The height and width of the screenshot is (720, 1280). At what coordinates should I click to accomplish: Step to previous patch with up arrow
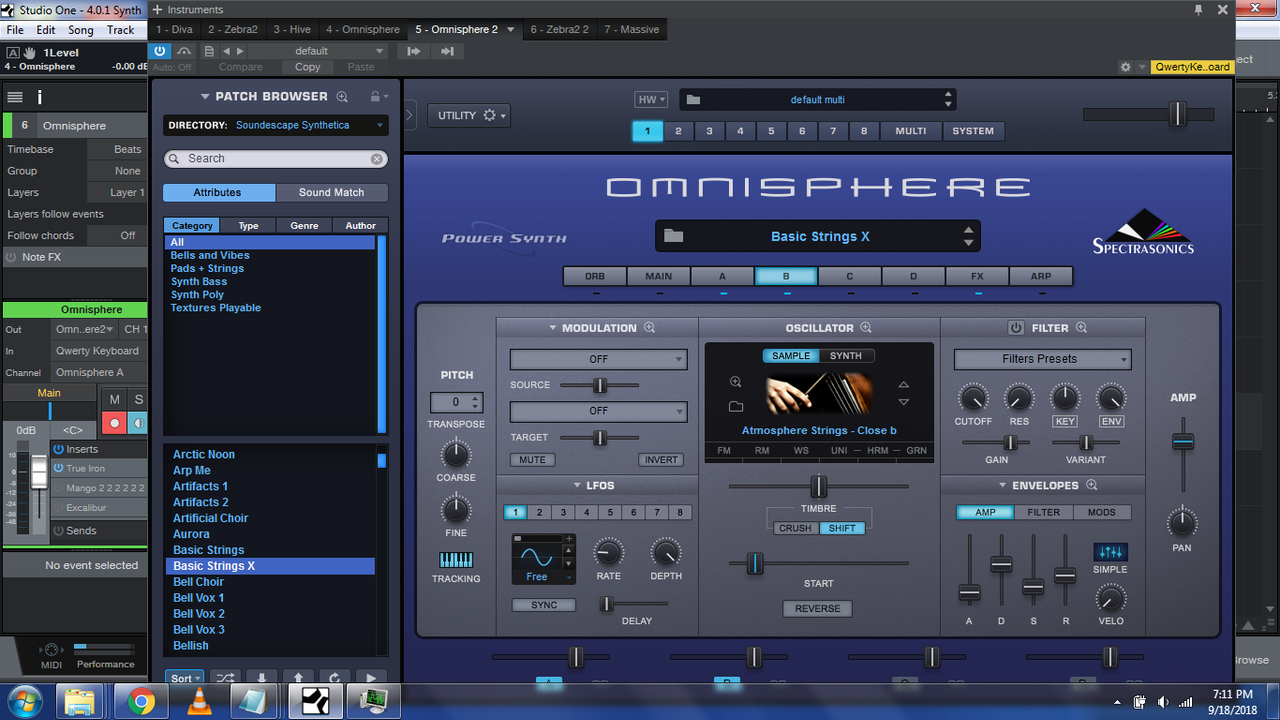point(298,678)
